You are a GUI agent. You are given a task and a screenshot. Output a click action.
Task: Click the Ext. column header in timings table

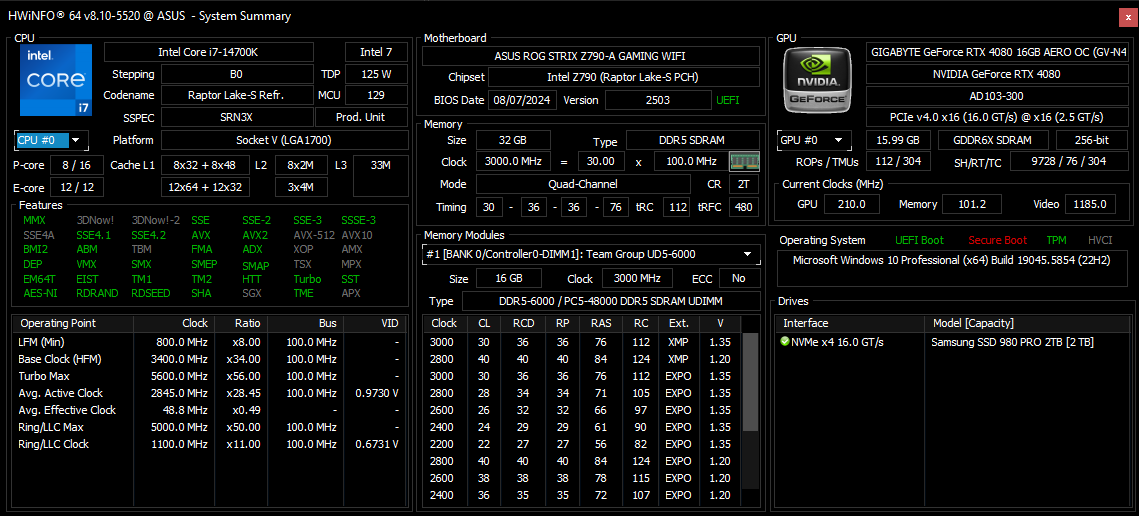click(678, 323)
